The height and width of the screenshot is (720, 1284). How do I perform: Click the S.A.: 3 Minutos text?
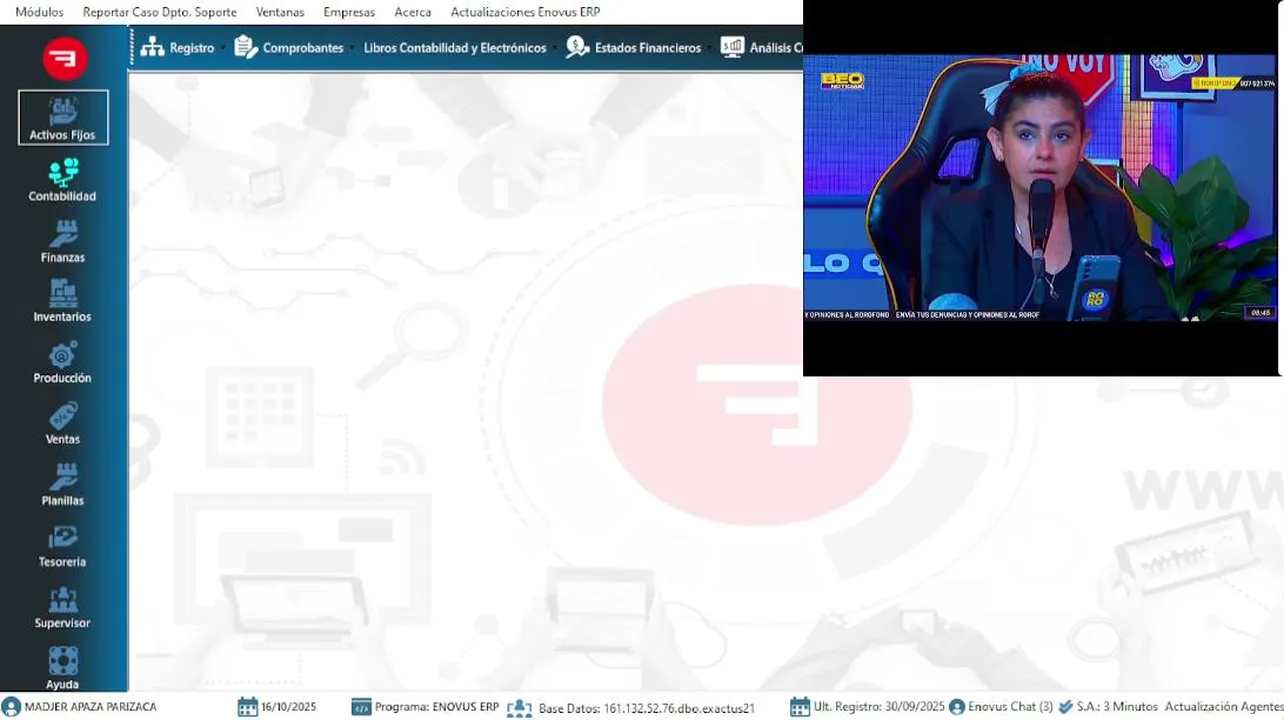1117,707
